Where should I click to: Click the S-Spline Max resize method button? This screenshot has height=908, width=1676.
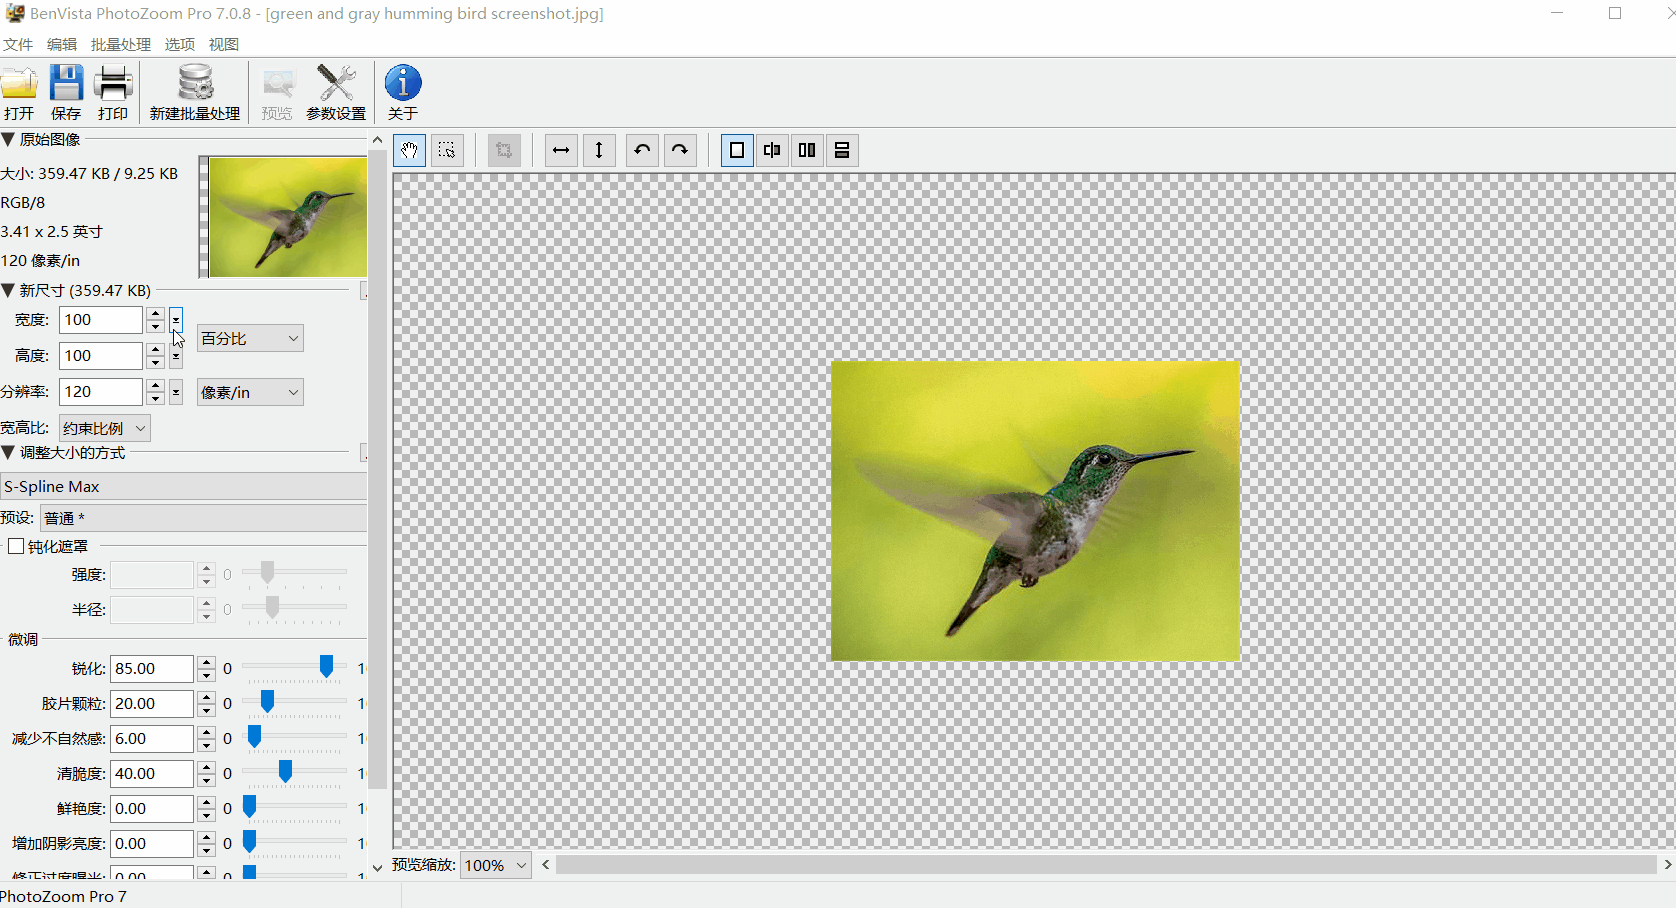(183, 486)
